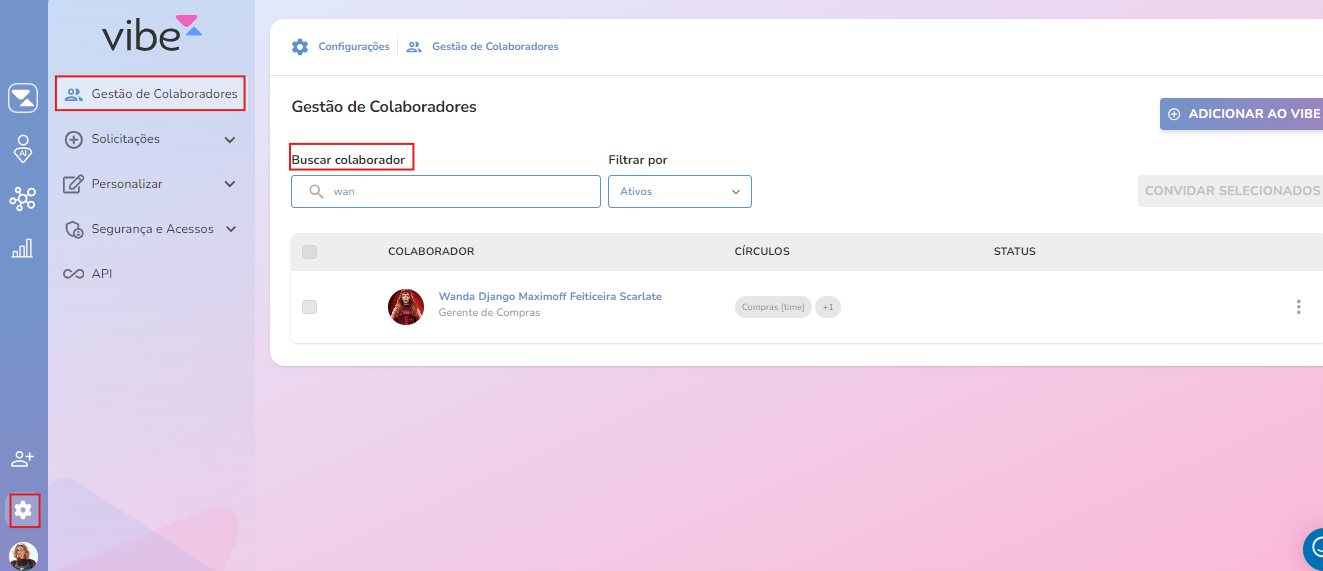Screen dimensions: 1323x571
Task: Expand the Solicitações chevron
Action: 230,140
